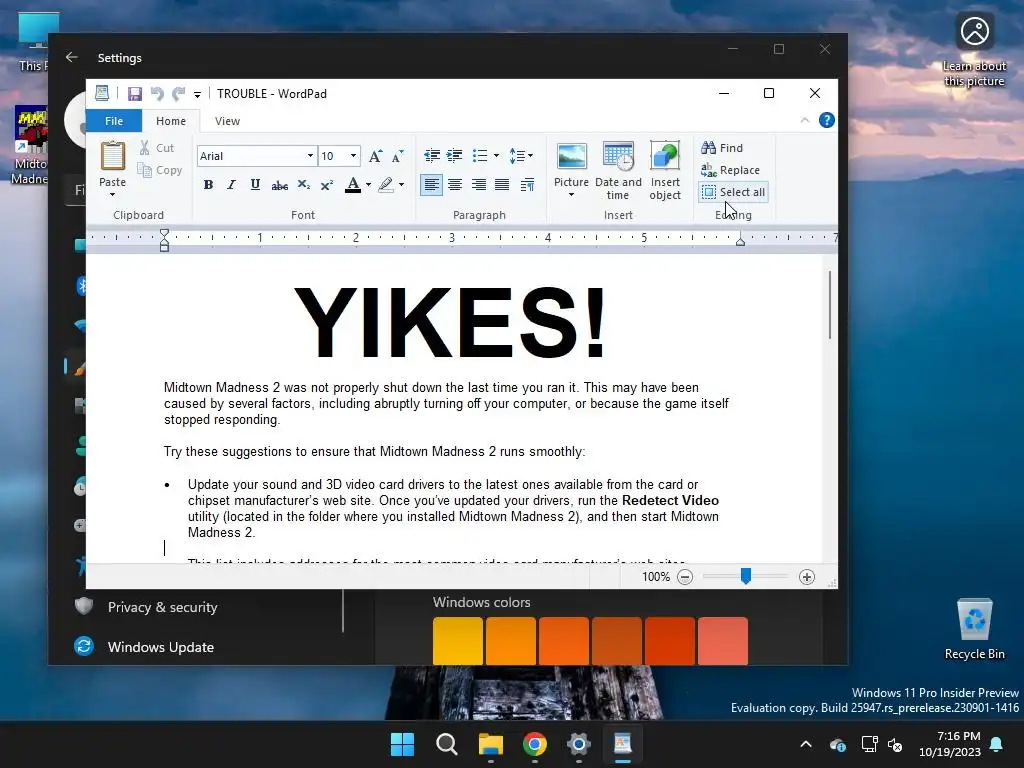Click the Decrease indent icon
The width and height of the screenshot is (1024, 768).
(432, 155)
